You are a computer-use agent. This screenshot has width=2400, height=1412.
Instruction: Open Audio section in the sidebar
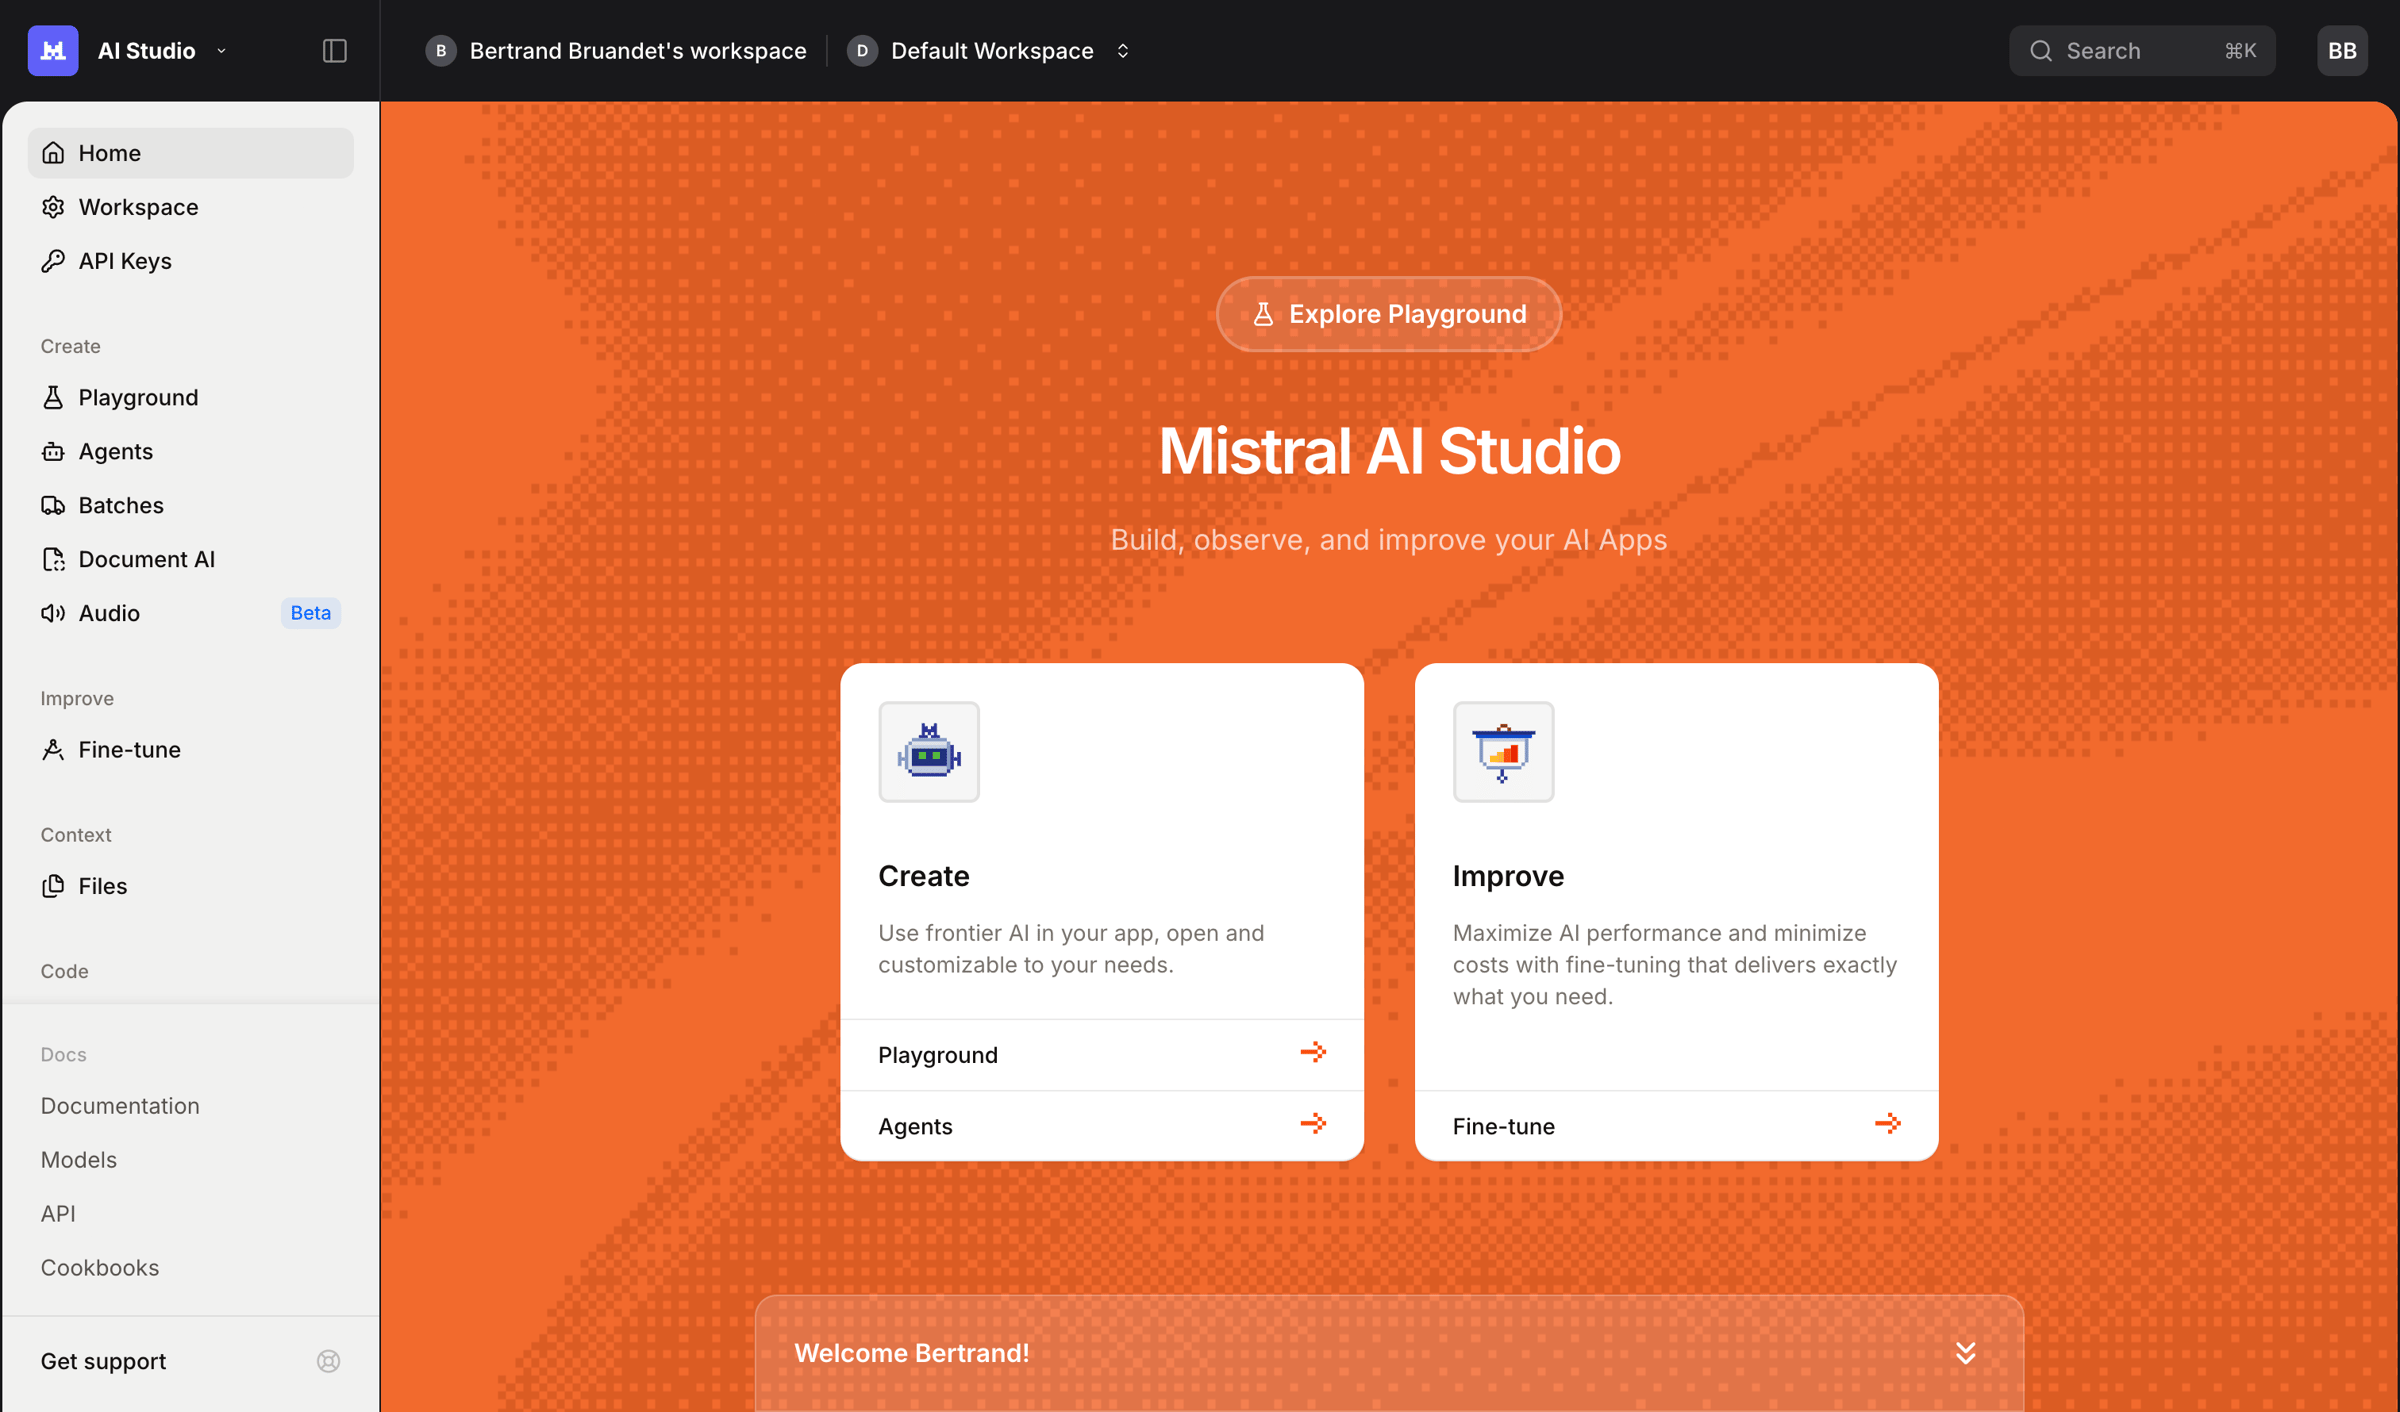click(190, 613)
